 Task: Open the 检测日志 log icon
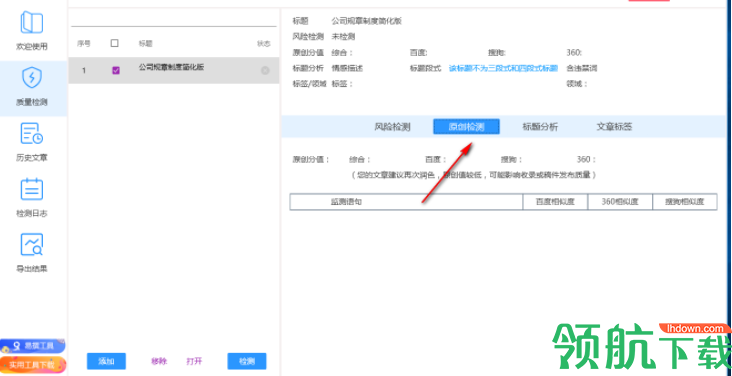click(32, 189)
